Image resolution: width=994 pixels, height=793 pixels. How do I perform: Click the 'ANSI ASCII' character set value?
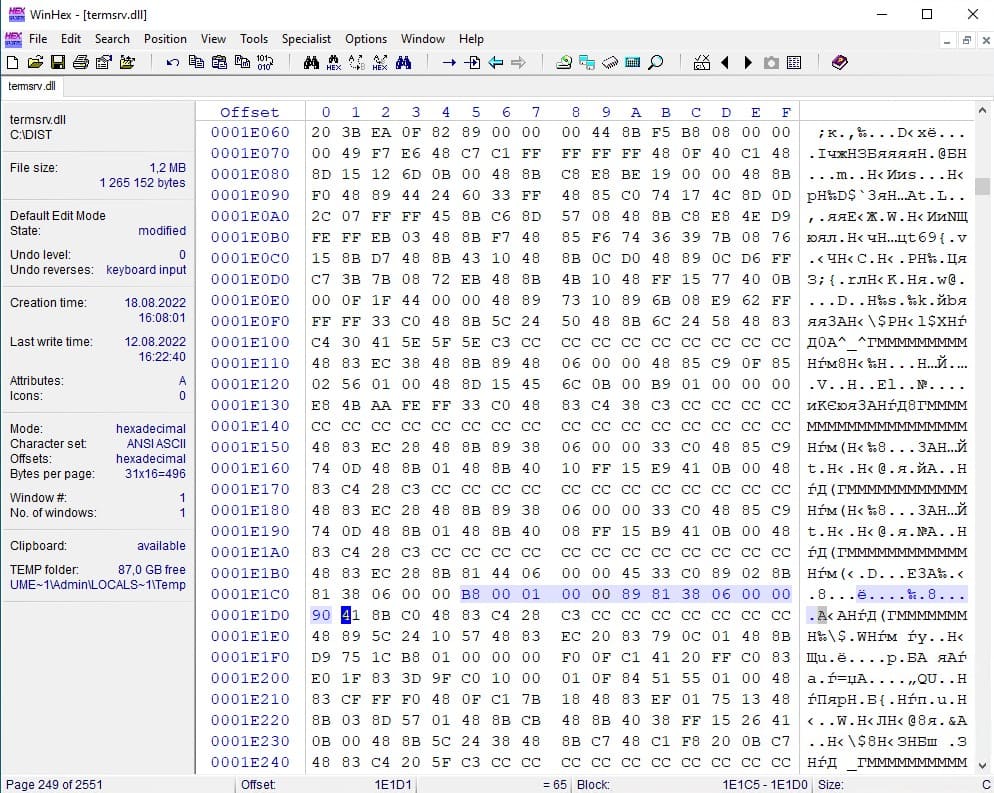tap(156, 444)
